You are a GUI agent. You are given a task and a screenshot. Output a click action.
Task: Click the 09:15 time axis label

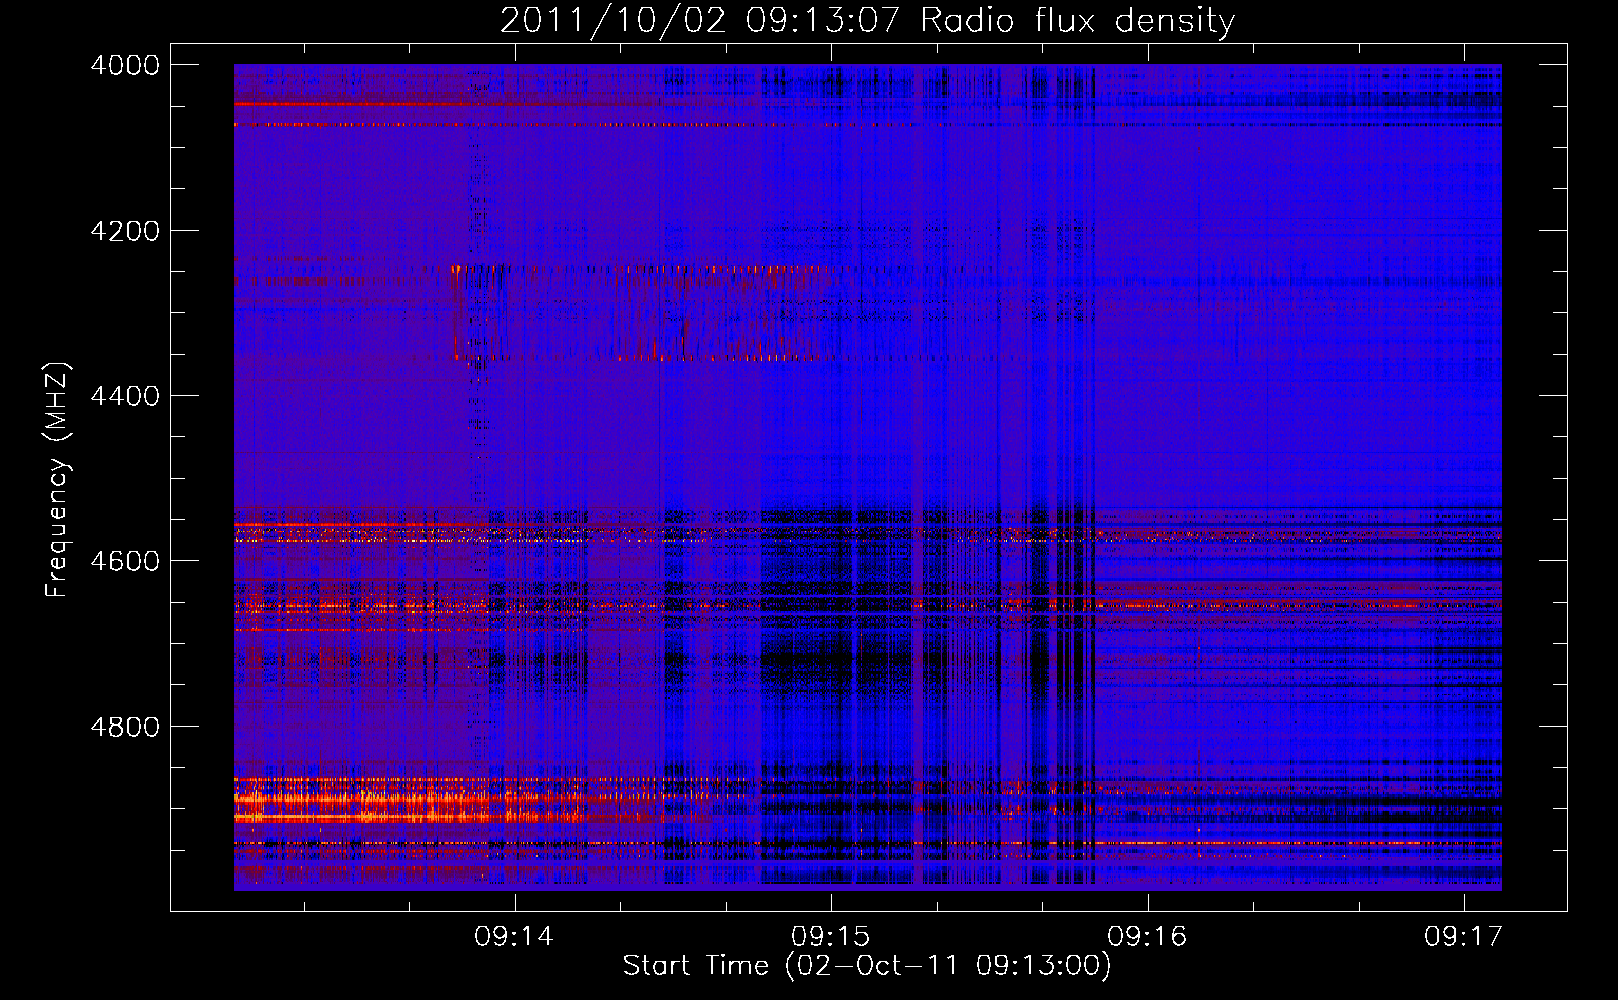[x=831, y=937]
